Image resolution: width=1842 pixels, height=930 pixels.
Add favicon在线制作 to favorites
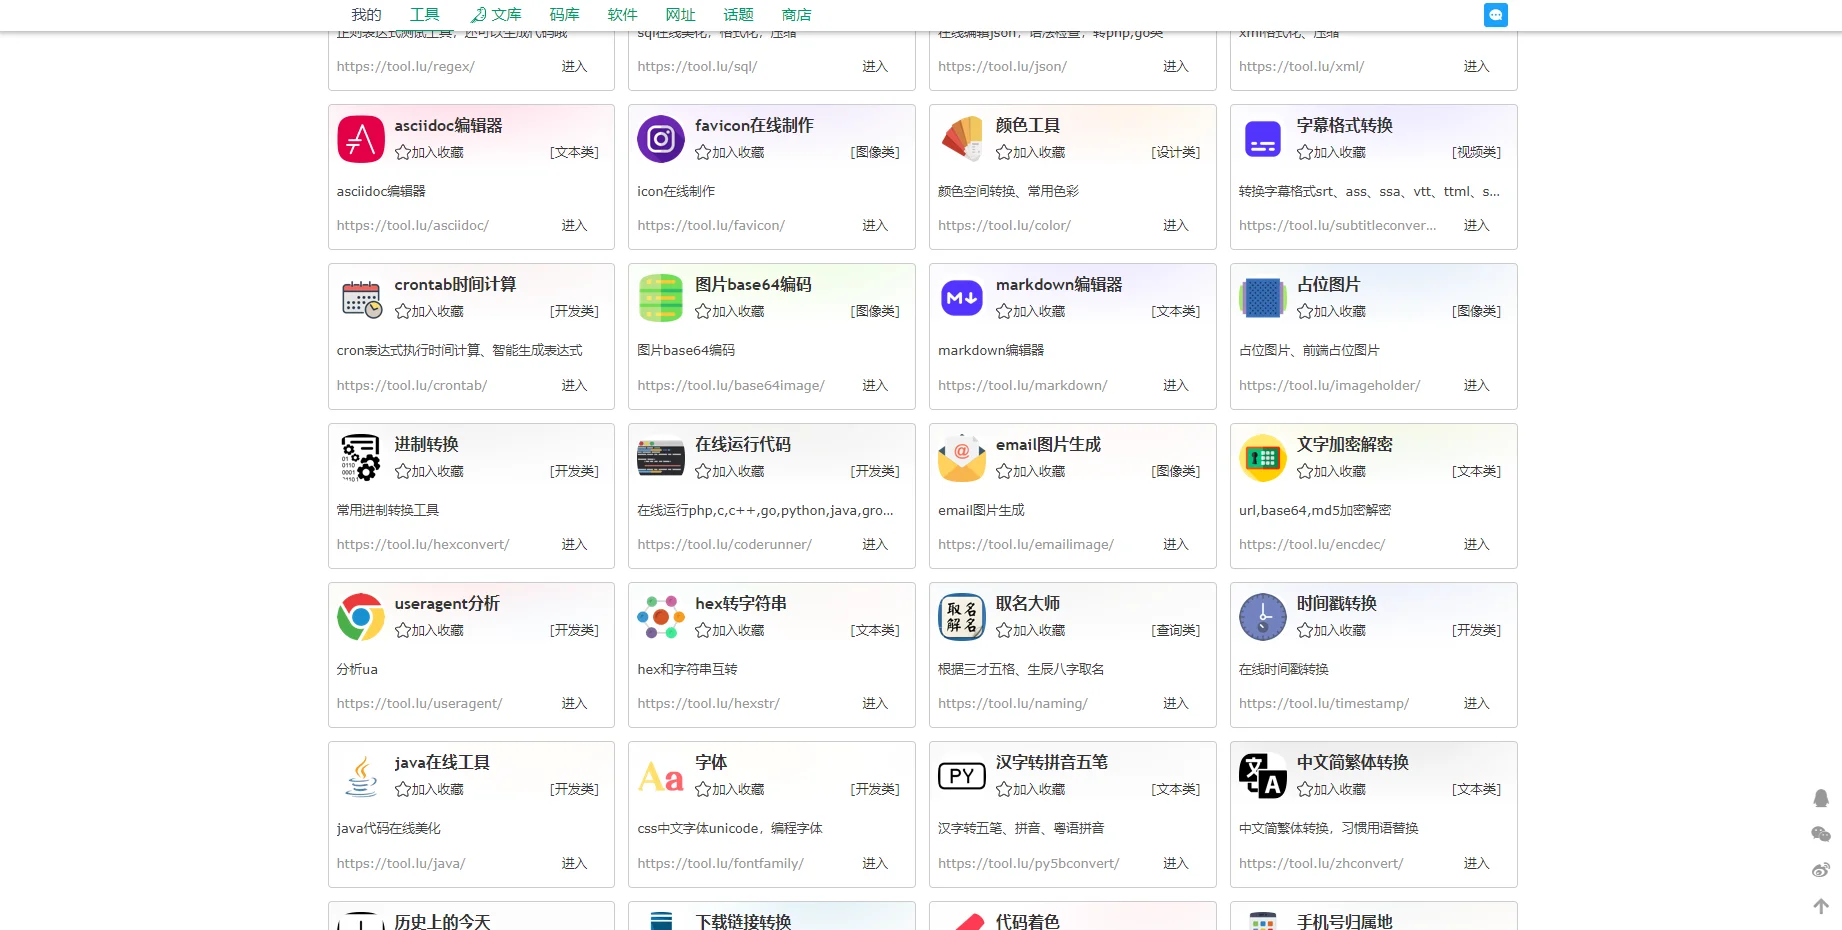pos(730,153)
